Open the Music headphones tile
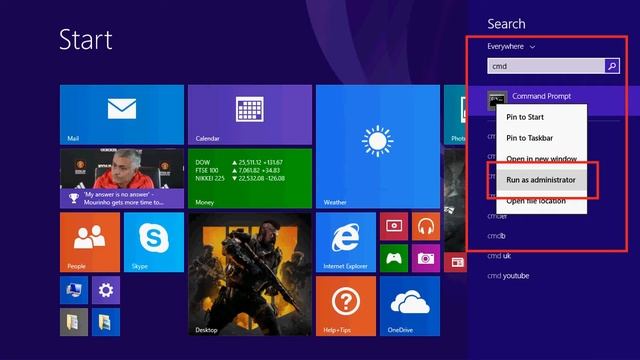The width and height of the screenshot is (640, 360). coord(426,227)
